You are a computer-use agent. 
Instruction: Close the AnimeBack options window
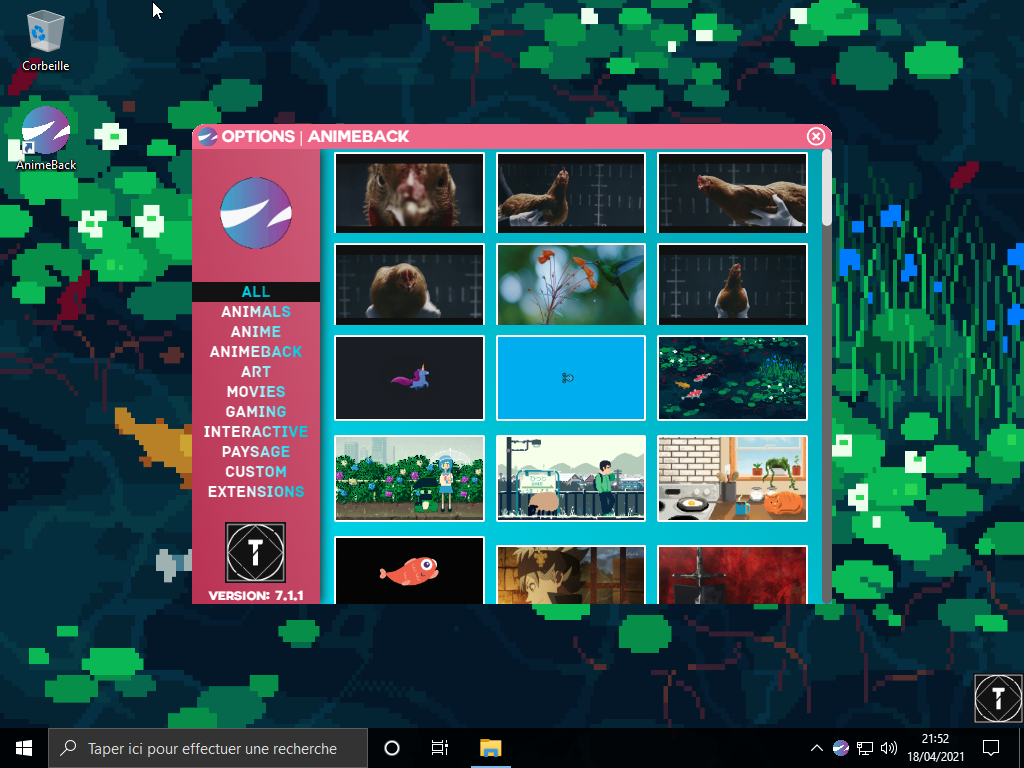click(x=816, y=136)
